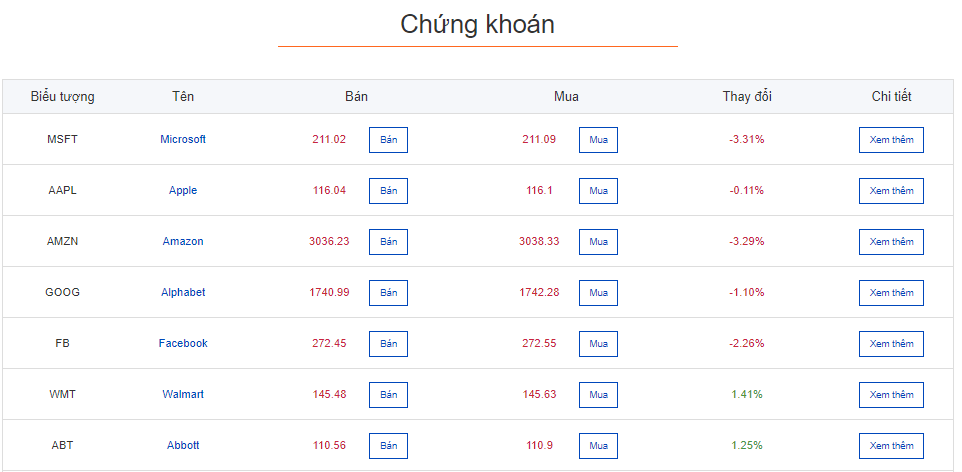Go to the Walmart name link

(183, 394)
